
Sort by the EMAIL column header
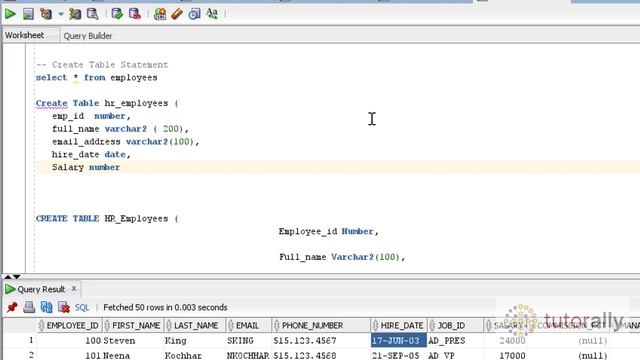pyautogui.click(x=248, y=326)
